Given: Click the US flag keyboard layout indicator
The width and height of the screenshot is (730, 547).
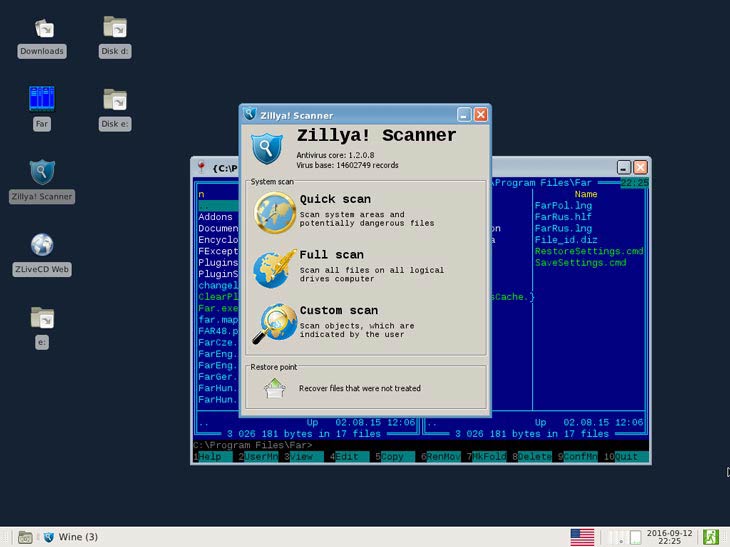Looking at the screenshot, I should (x=582, y=537).
